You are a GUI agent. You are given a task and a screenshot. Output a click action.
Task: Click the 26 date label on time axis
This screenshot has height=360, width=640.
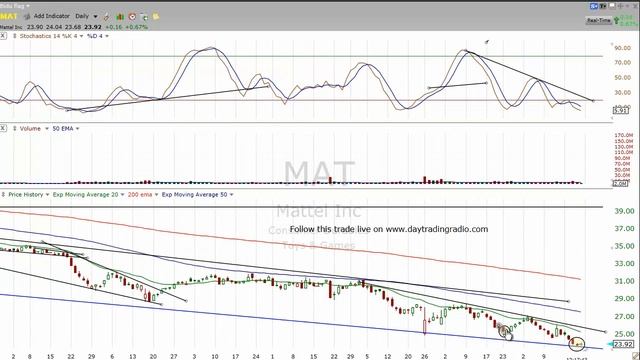coord(424,356)
